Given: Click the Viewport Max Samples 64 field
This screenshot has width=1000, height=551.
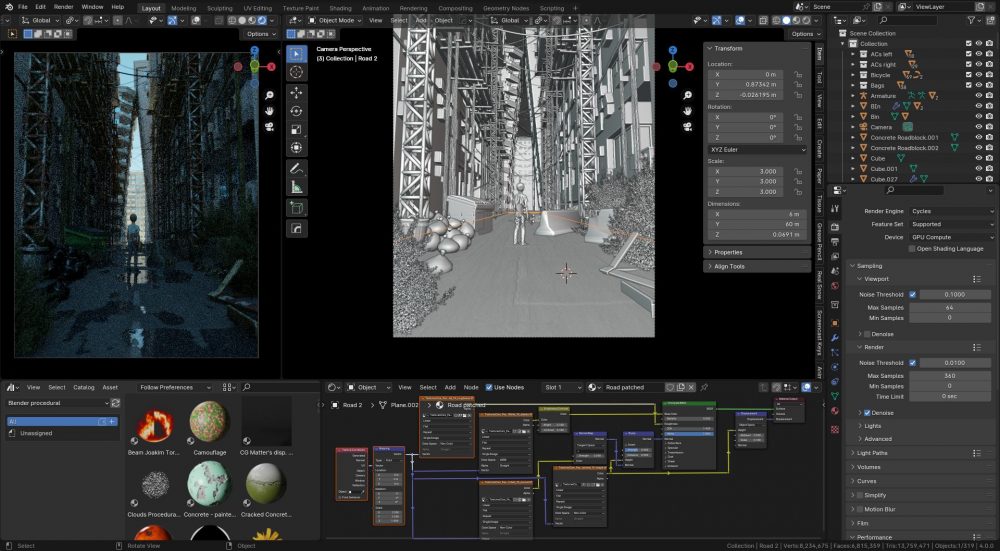Looking at the screenshot, I should [x=950, y=307].
